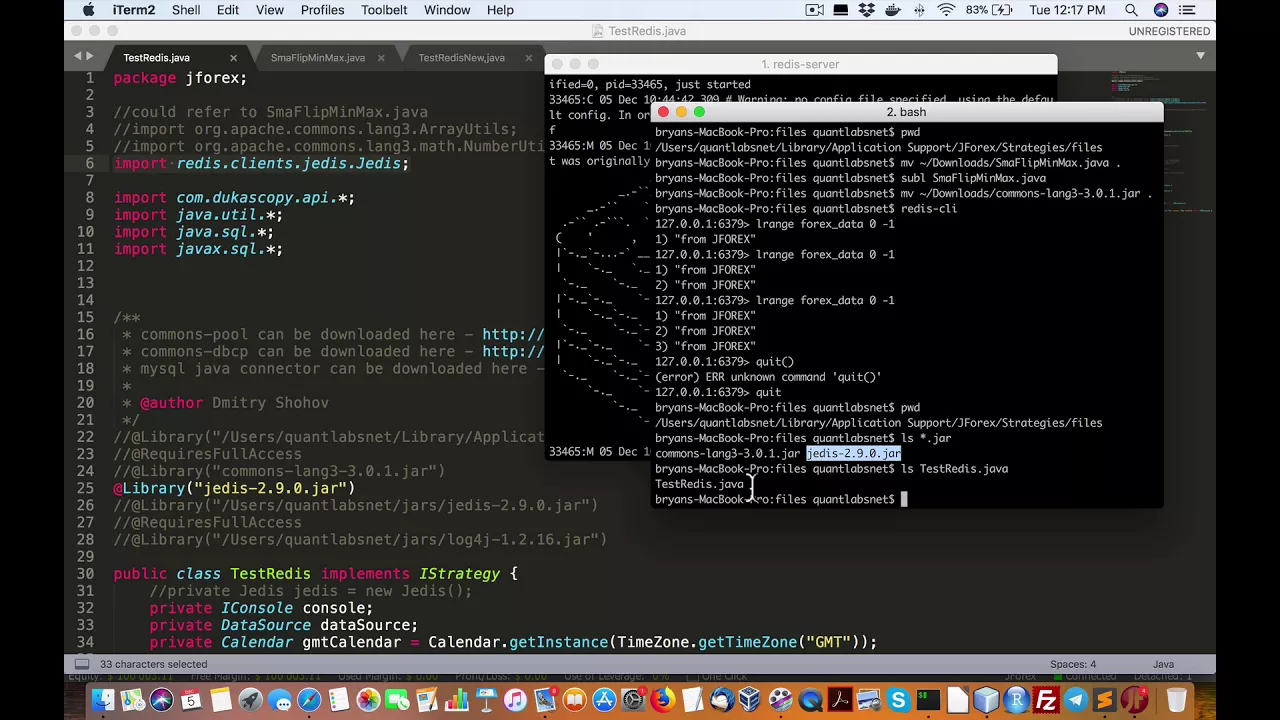
Task: Click the Tue 12:17 PM clock
Action: point(1067,10)
